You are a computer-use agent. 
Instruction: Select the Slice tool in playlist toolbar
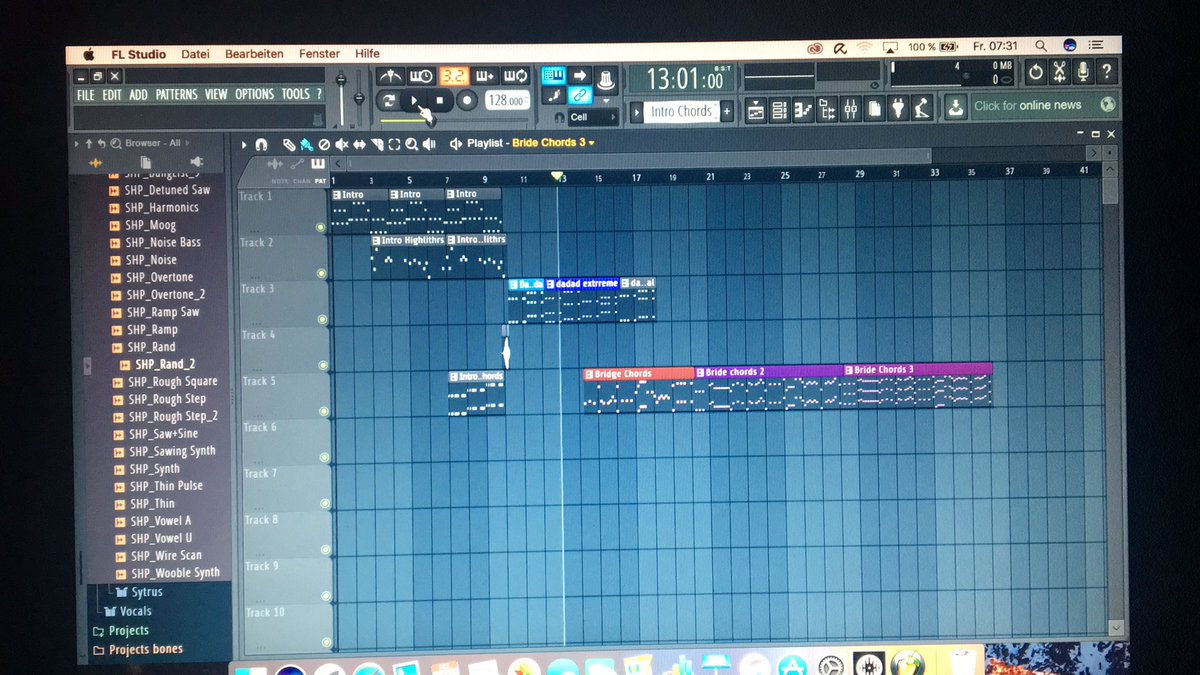pos(377,145)
